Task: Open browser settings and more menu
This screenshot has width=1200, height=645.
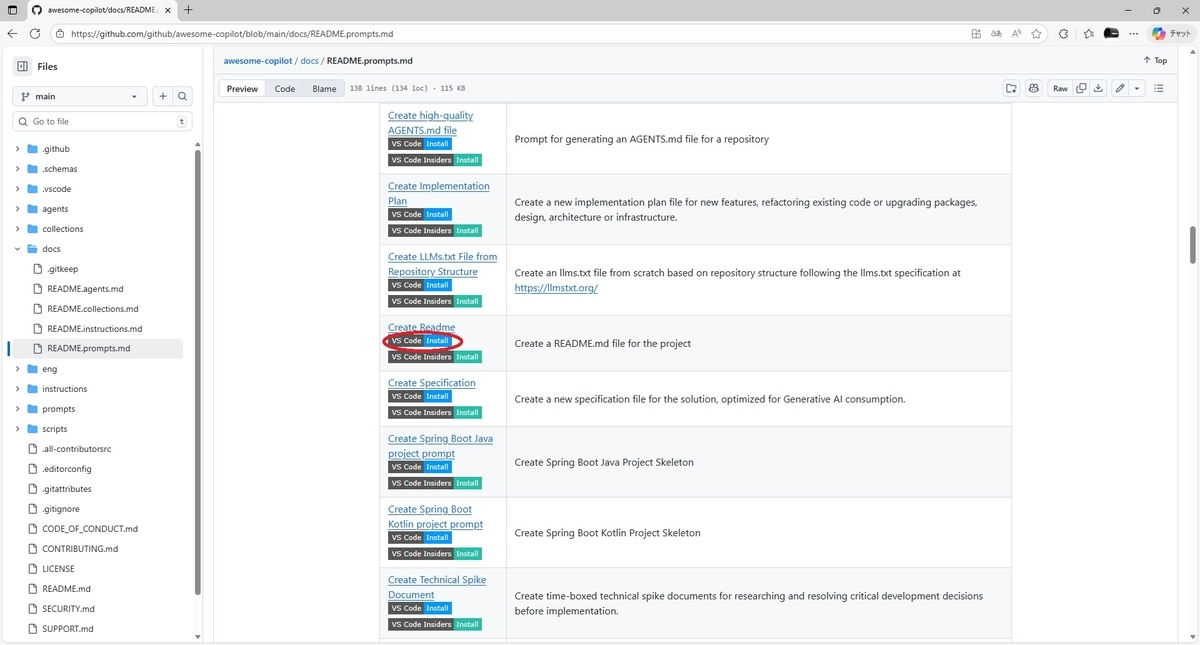Action: (1135, 33)
